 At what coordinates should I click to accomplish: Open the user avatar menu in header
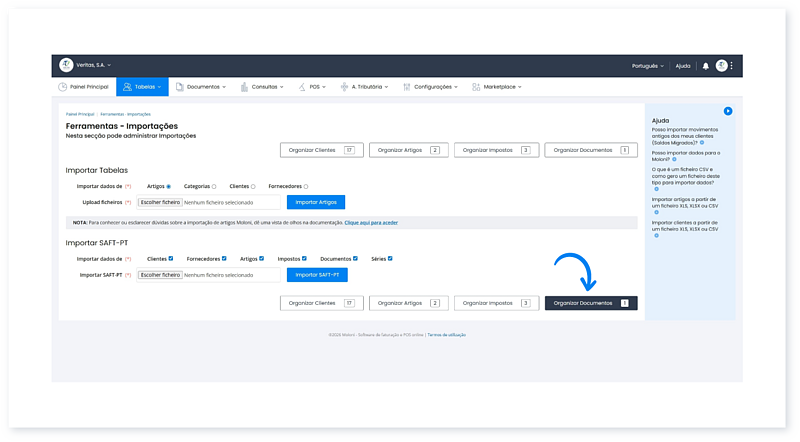tap(721, 66)
